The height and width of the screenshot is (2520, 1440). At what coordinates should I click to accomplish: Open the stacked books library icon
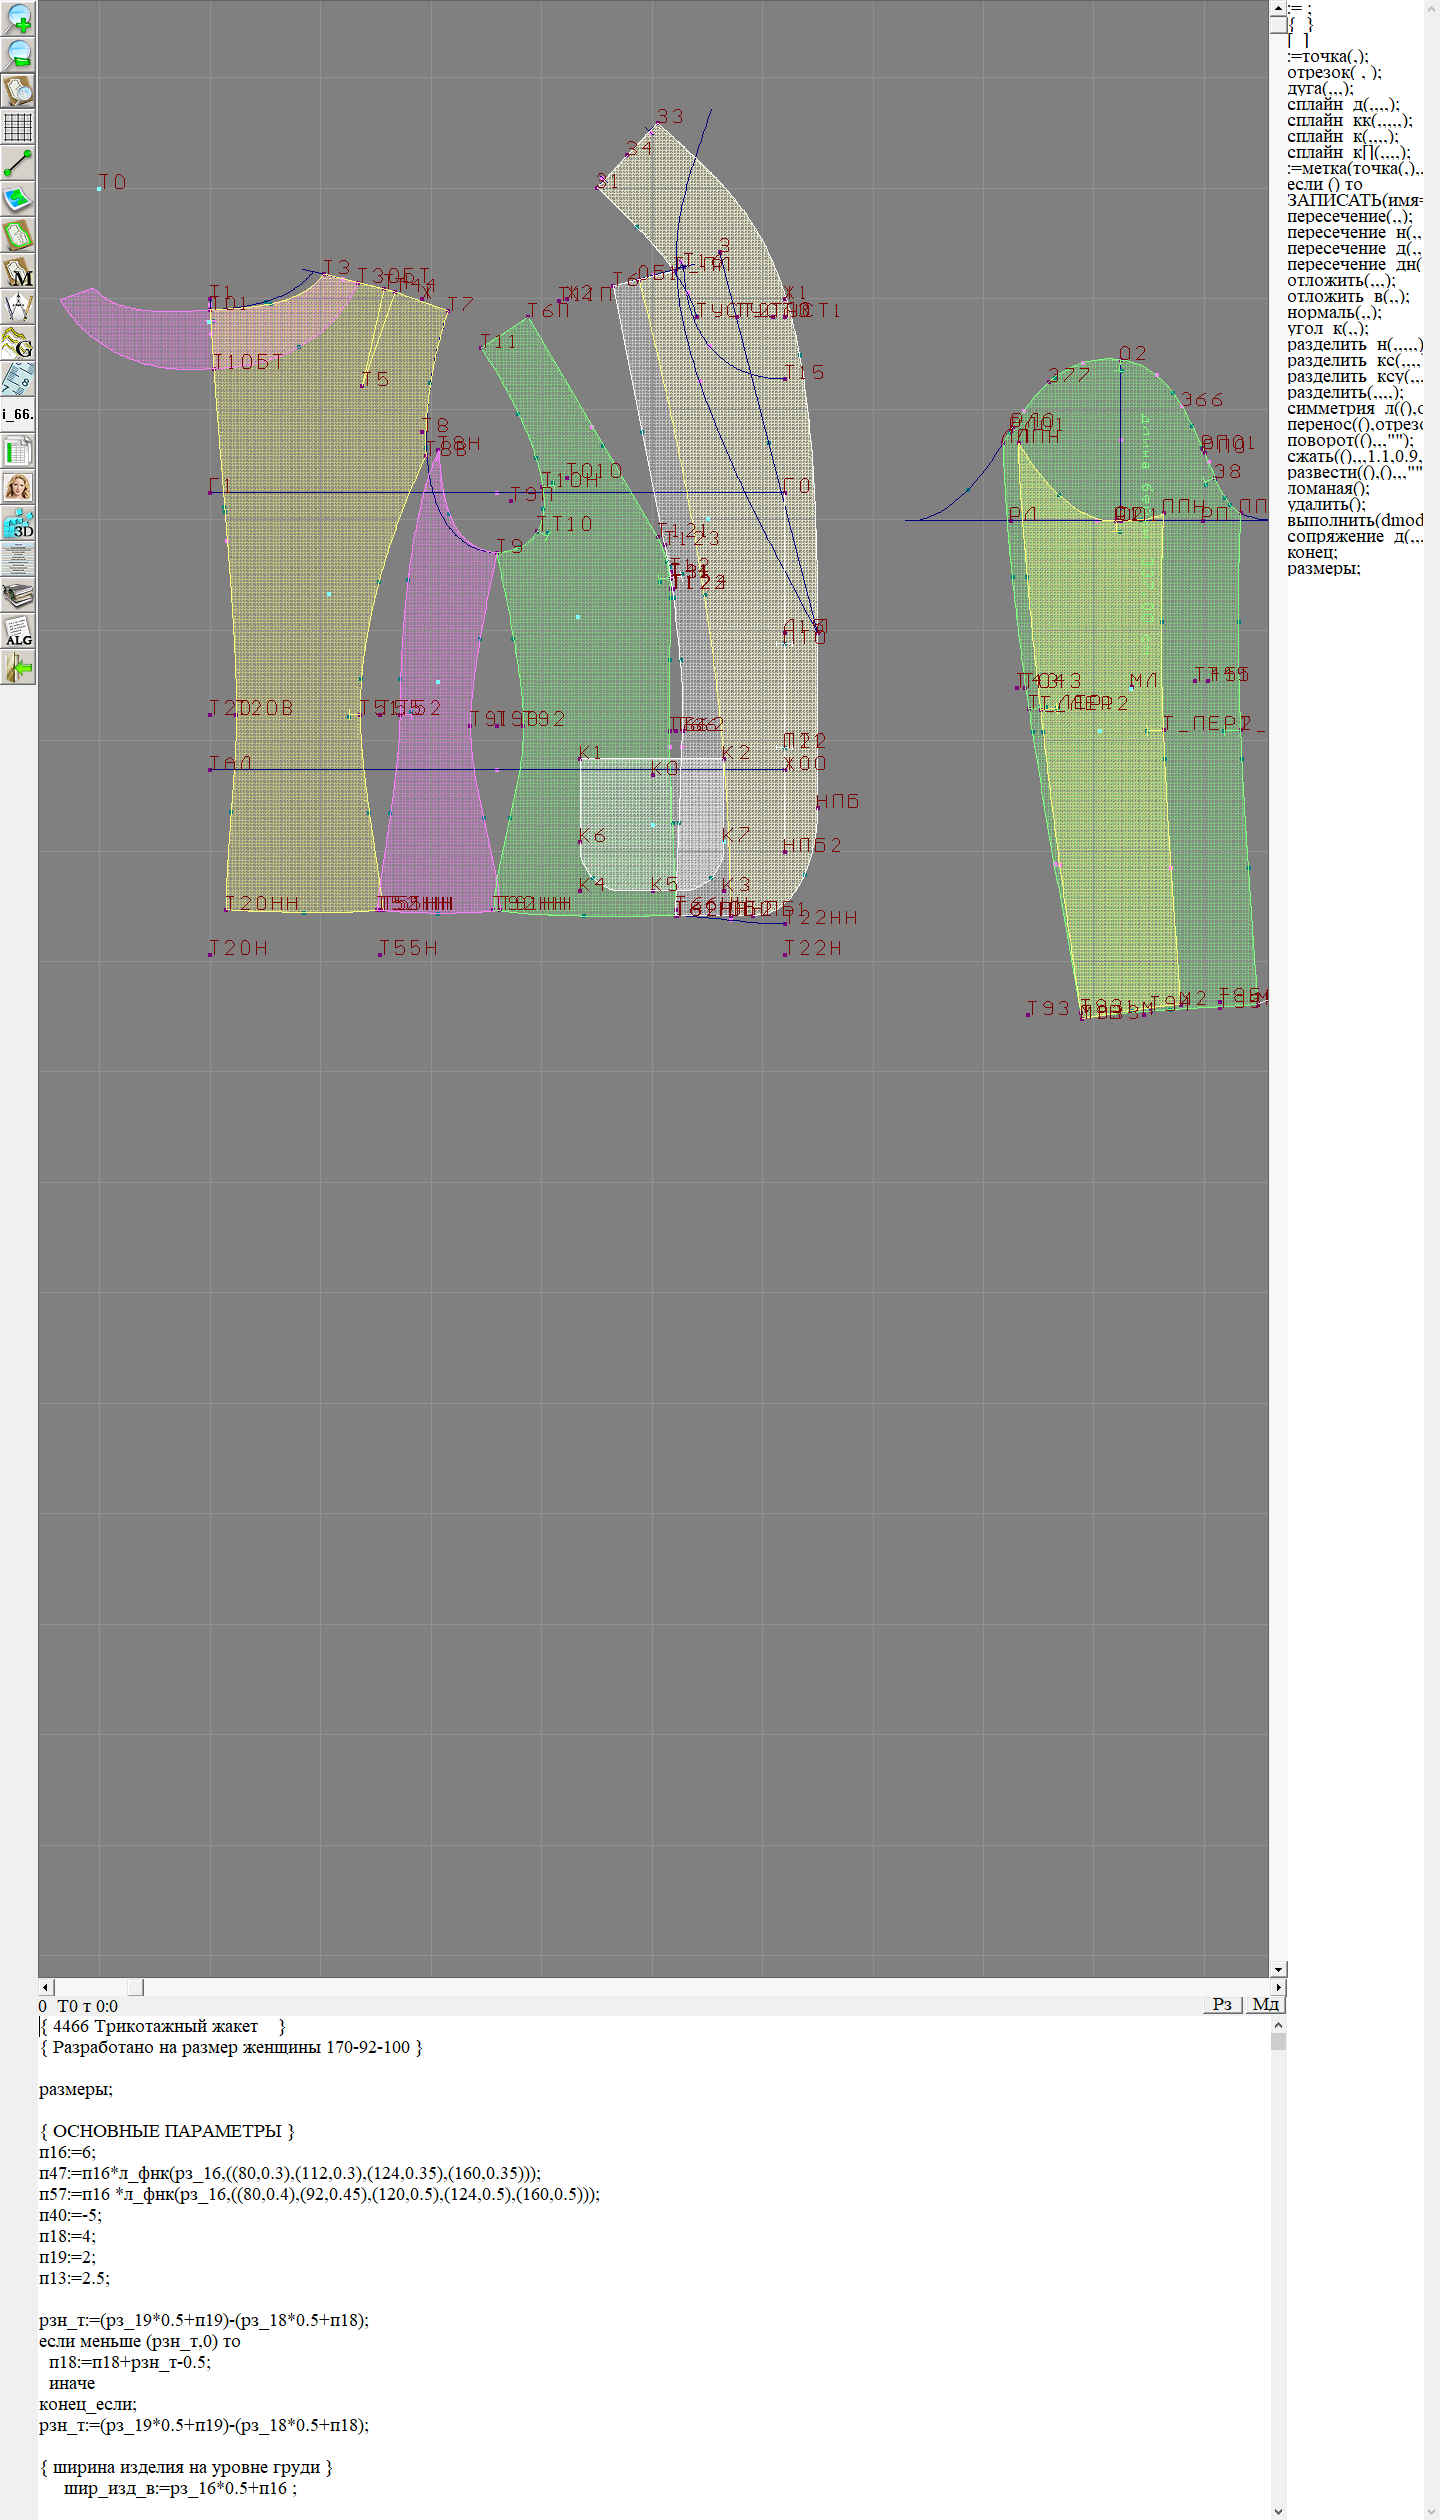point(18,595)
